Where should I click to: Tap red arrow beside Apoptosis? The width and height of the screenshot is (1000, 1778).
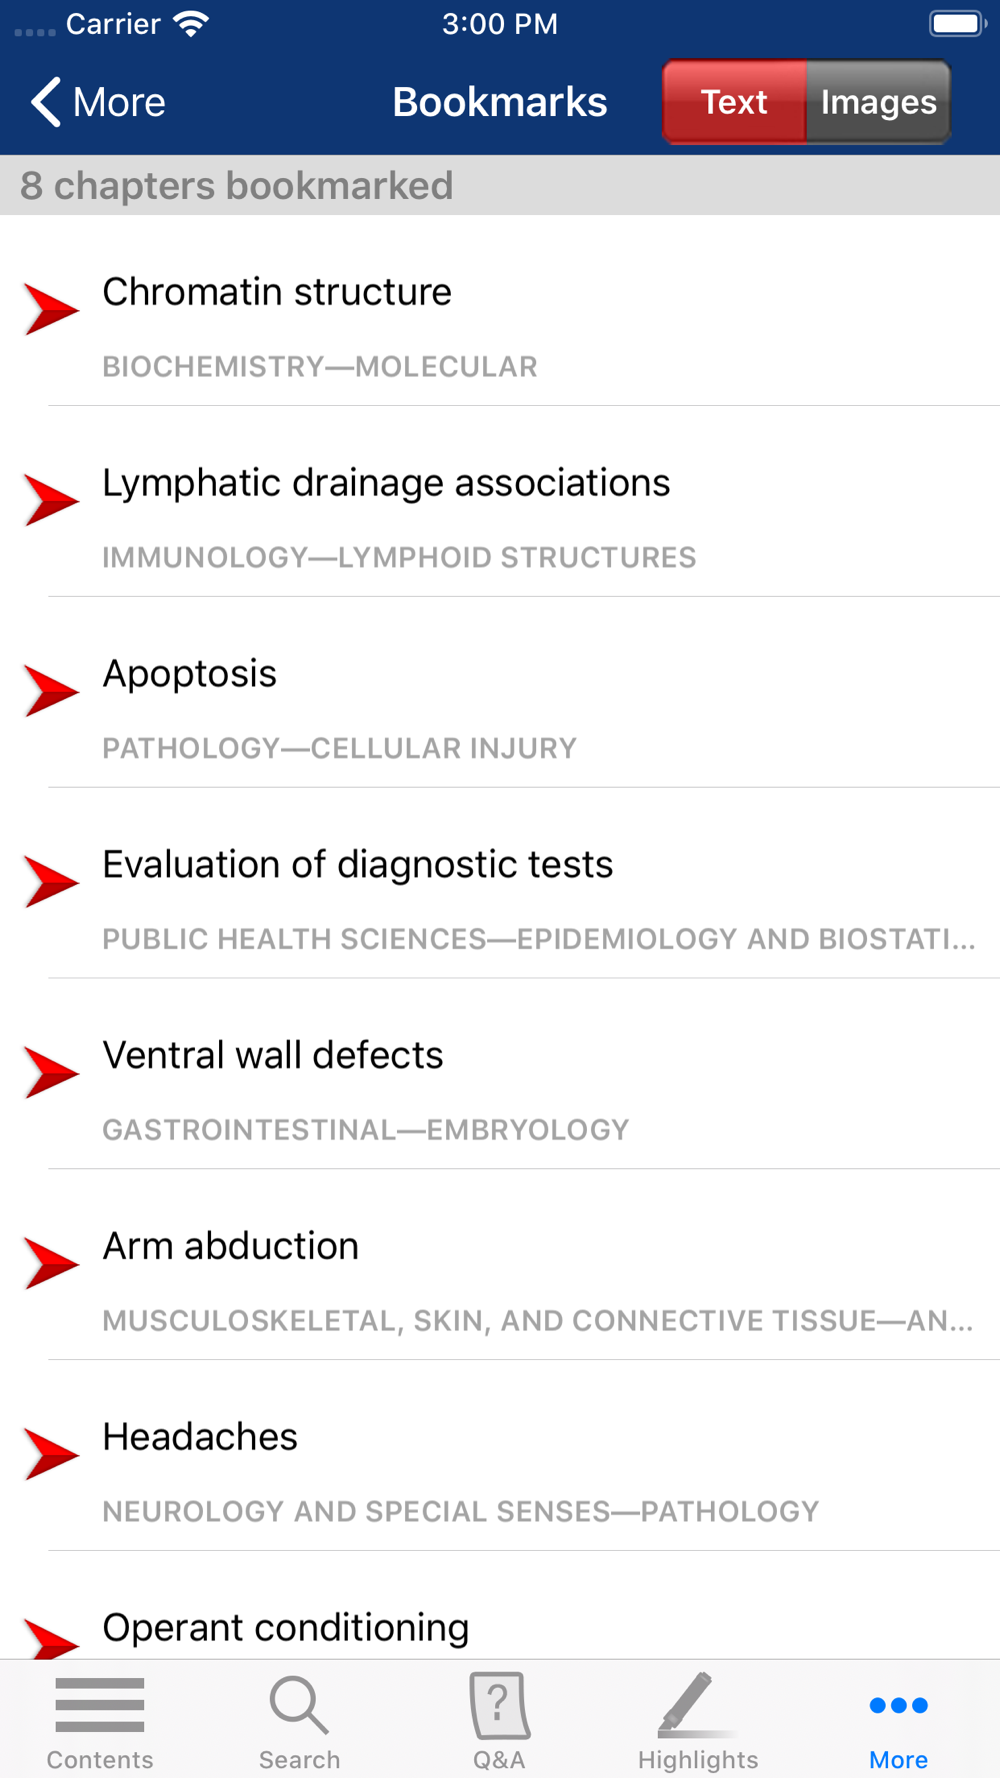[x=51, y=691]
